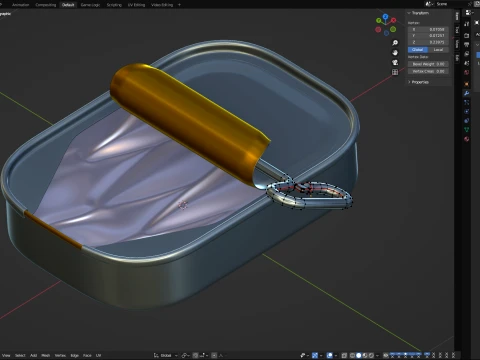Switch perspective/orthographic with the grid gizmo
480x360 pixels.
395,72
